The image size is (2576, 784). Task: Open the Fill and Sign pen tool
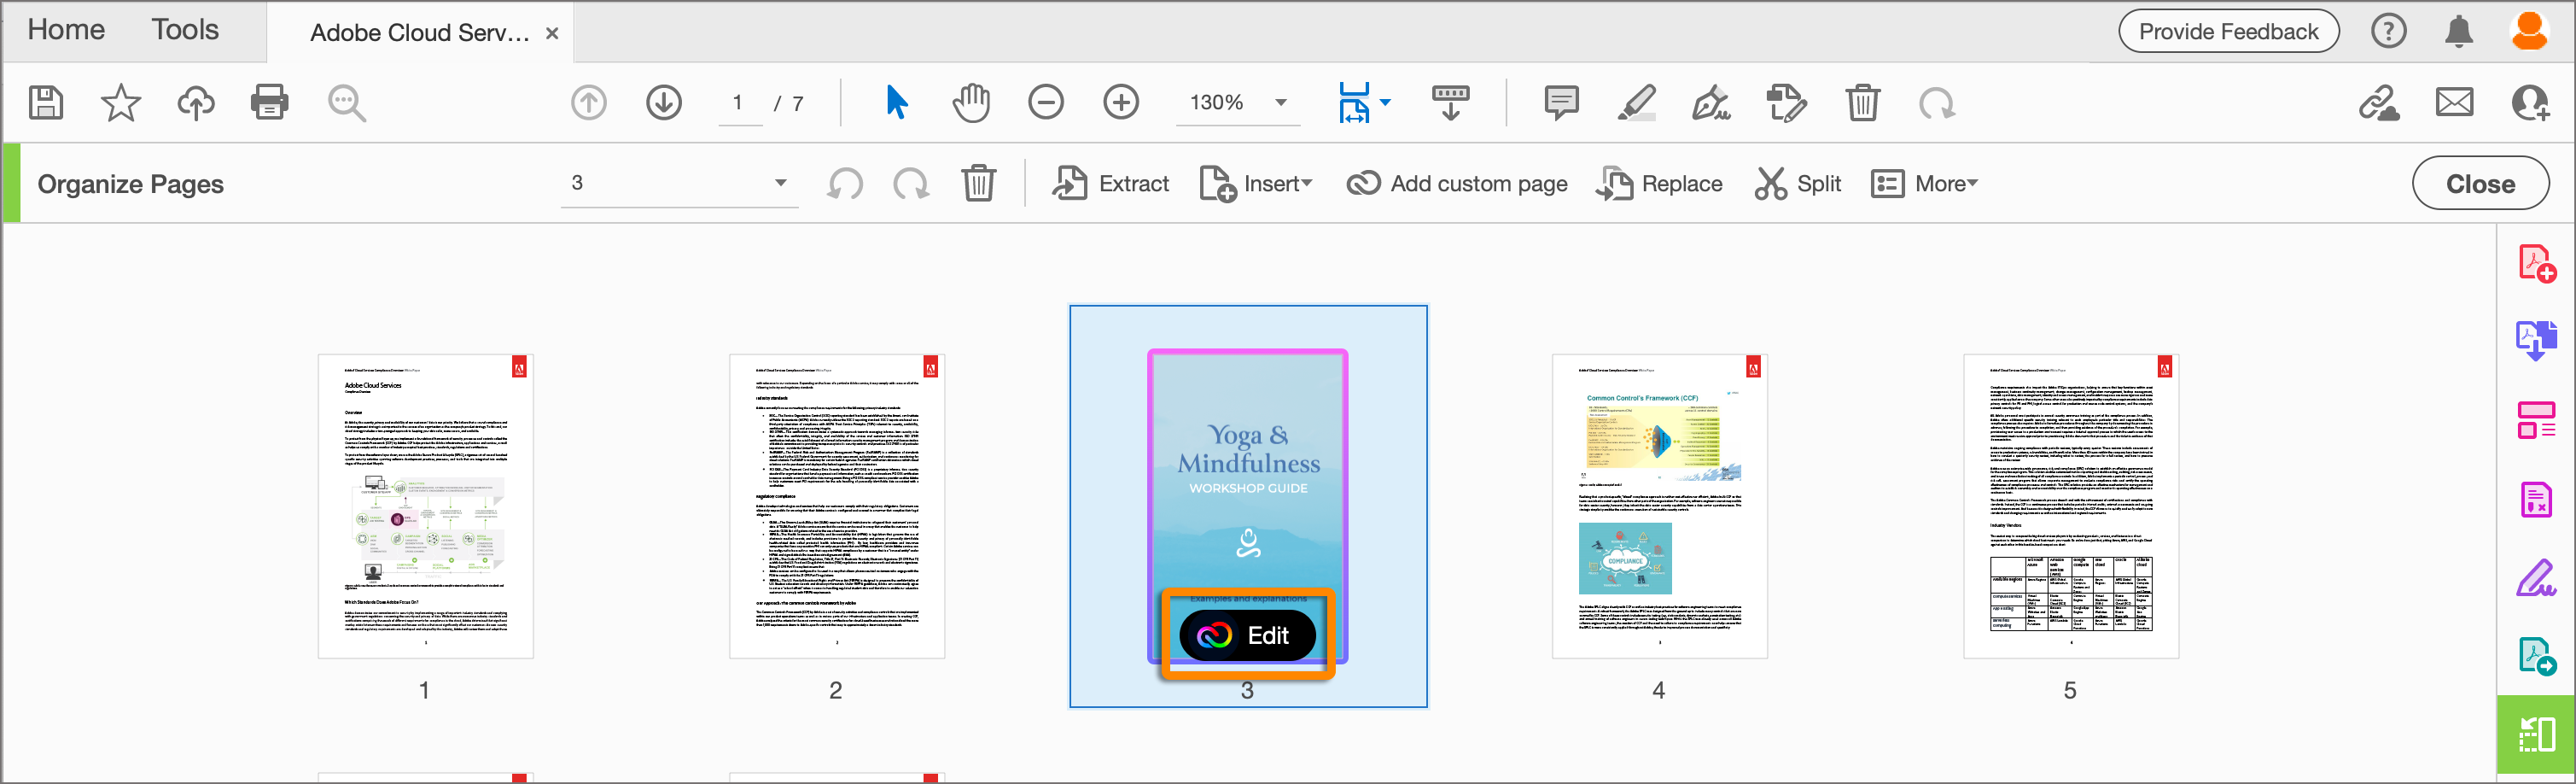(1711, 102)
